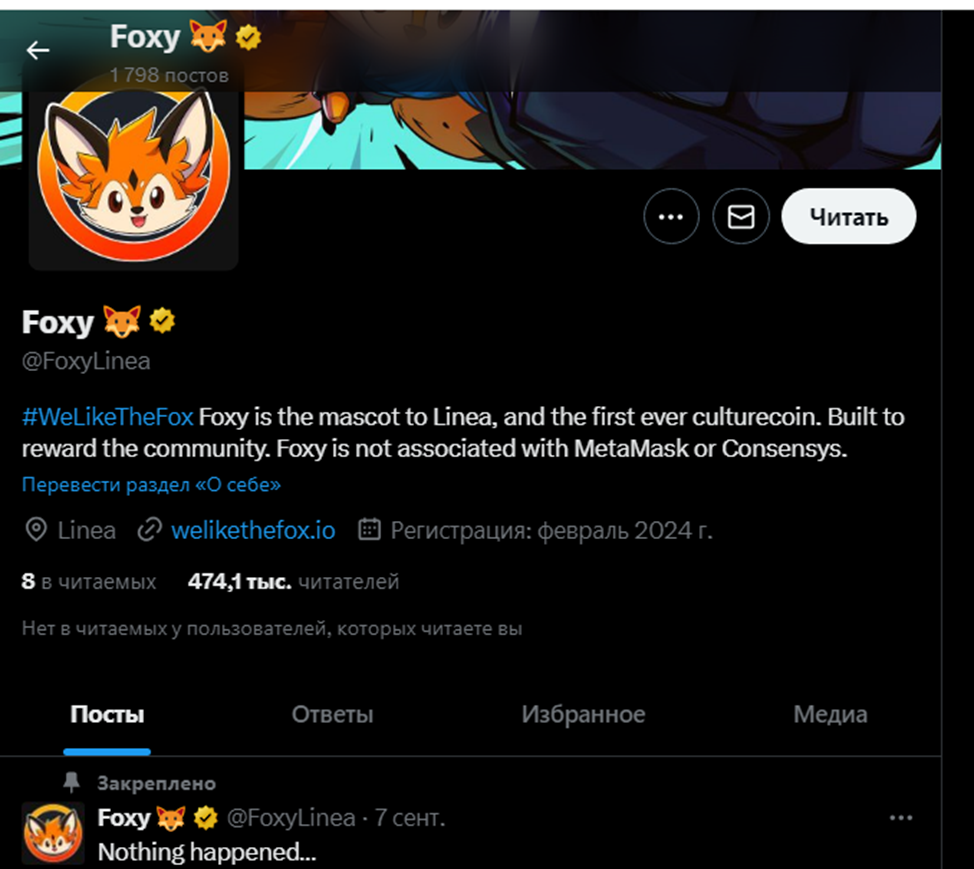Screen dimensions: 974x869
Task: Open the three-dot profile options menu
Action: [x=671, y=216]
